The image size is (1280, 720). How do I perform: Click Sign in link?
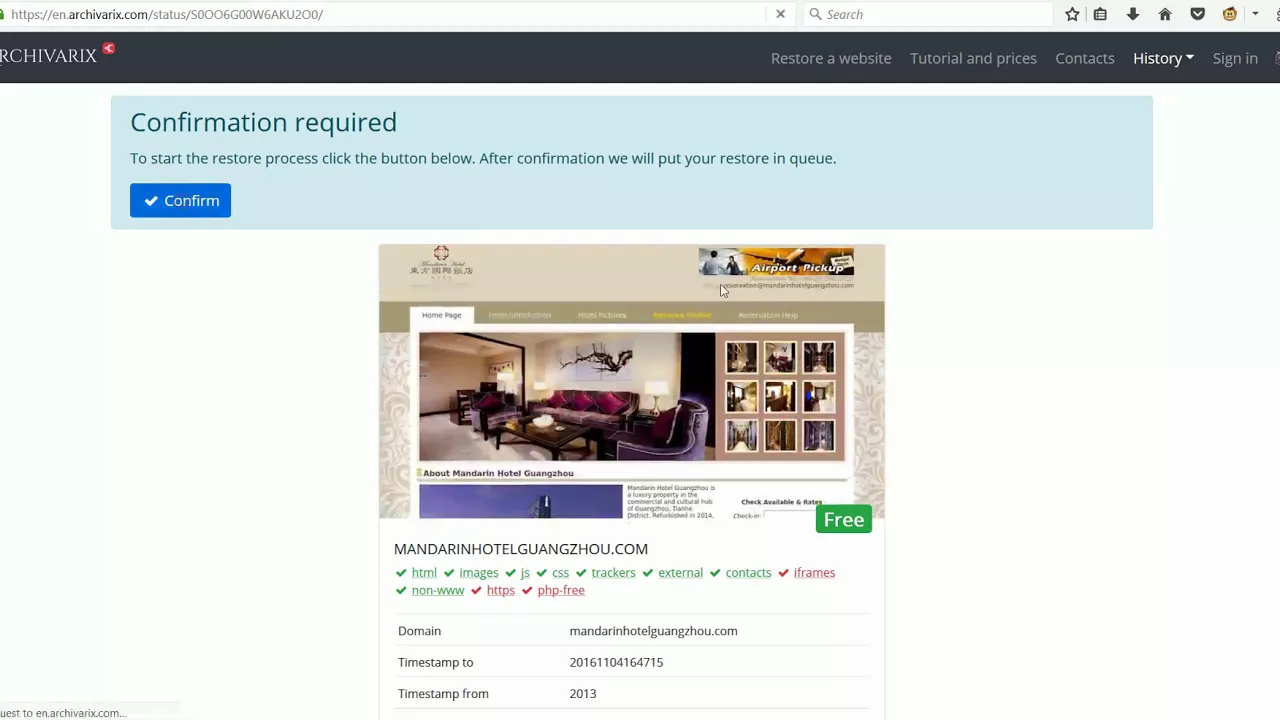1235,58
